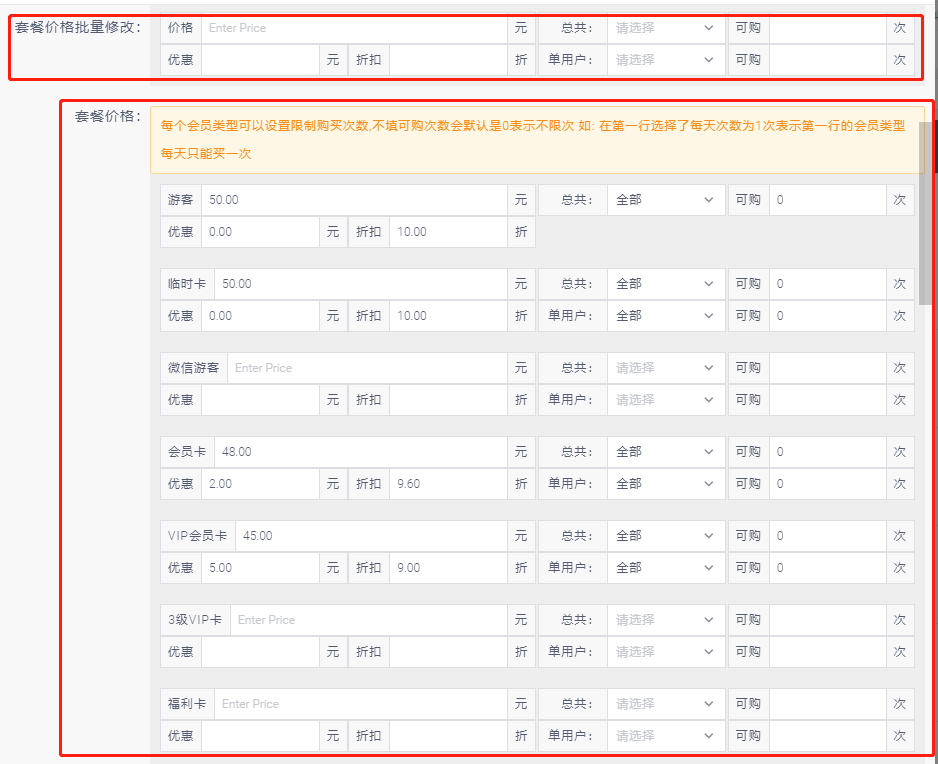The width and height of the screenshot is (938, 764).
Task: Click VIP会员卡 优惠 field showing 5.00
Action: tap(260, 568)
